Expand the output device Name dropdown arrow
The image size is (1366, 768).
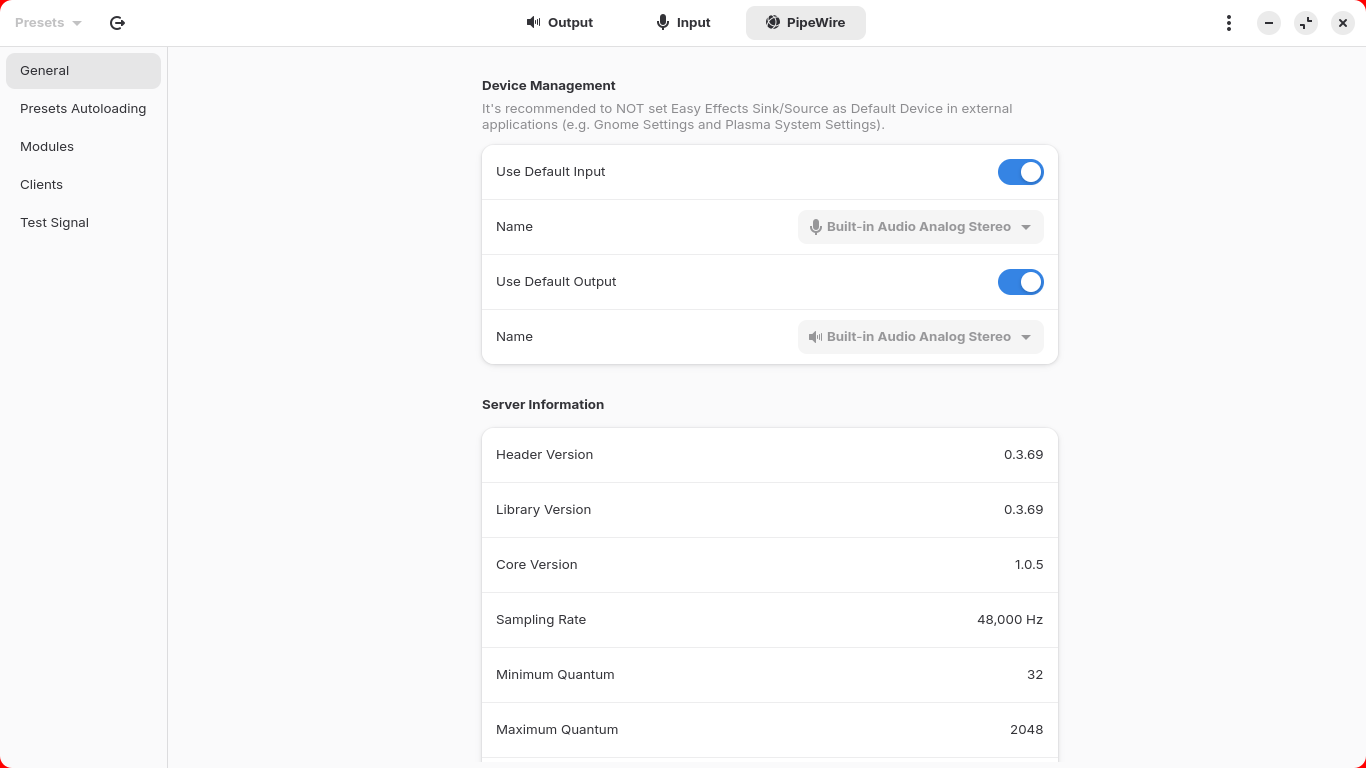pyautogui.click(x=1026, y=337)
